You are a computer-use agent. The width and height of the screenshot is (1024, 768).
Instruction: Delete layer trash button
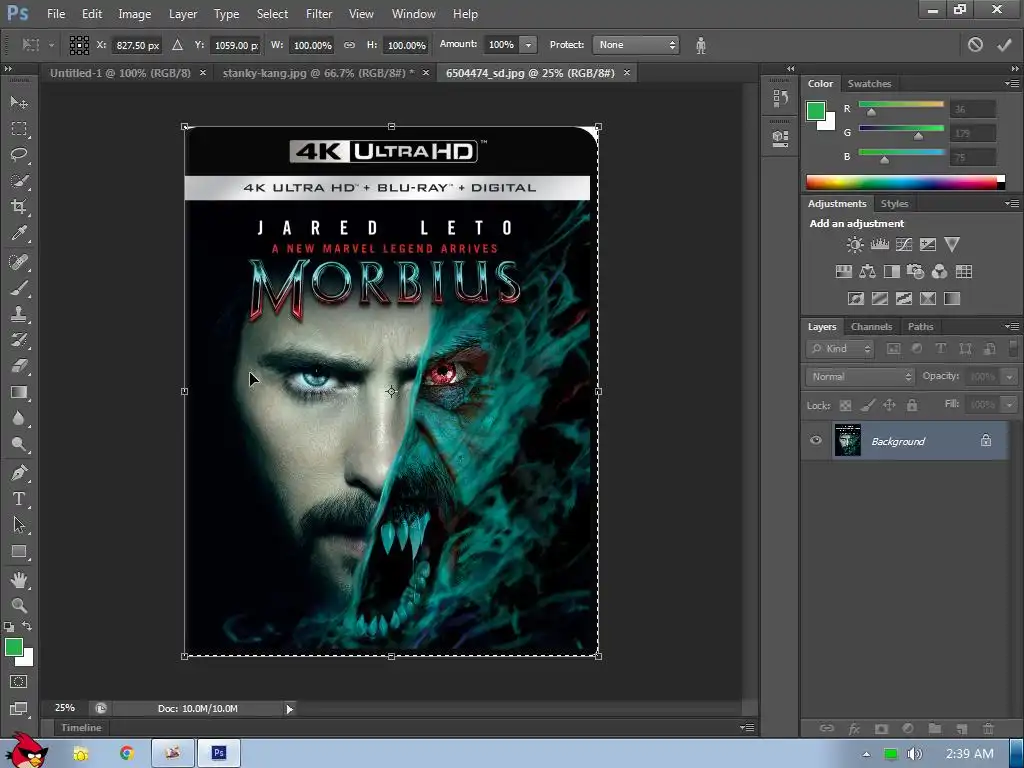pyautogui.click(x=988, y=728)
